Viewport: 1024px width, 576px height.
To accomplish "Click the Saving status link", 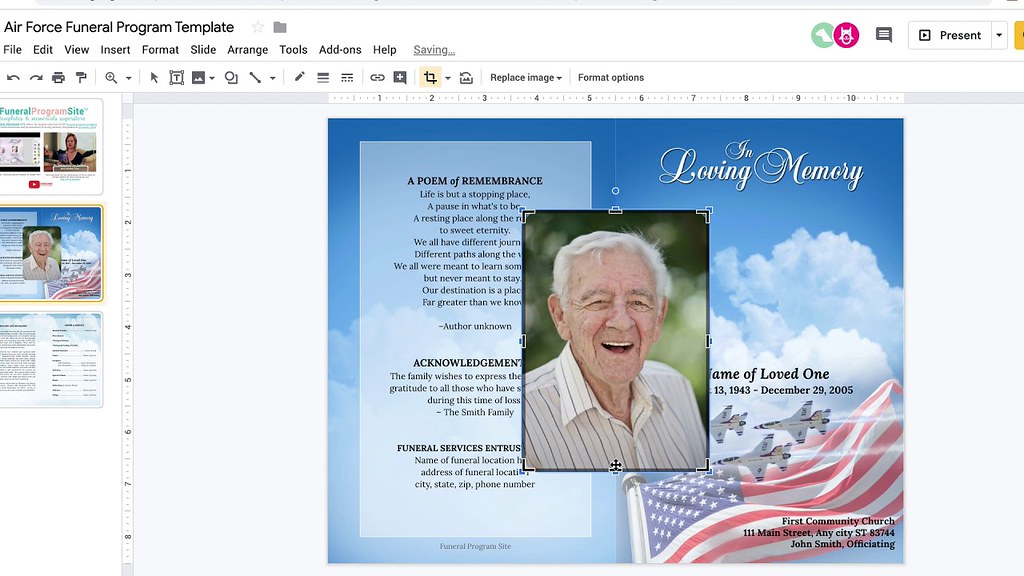I will [x=434, y=50].
